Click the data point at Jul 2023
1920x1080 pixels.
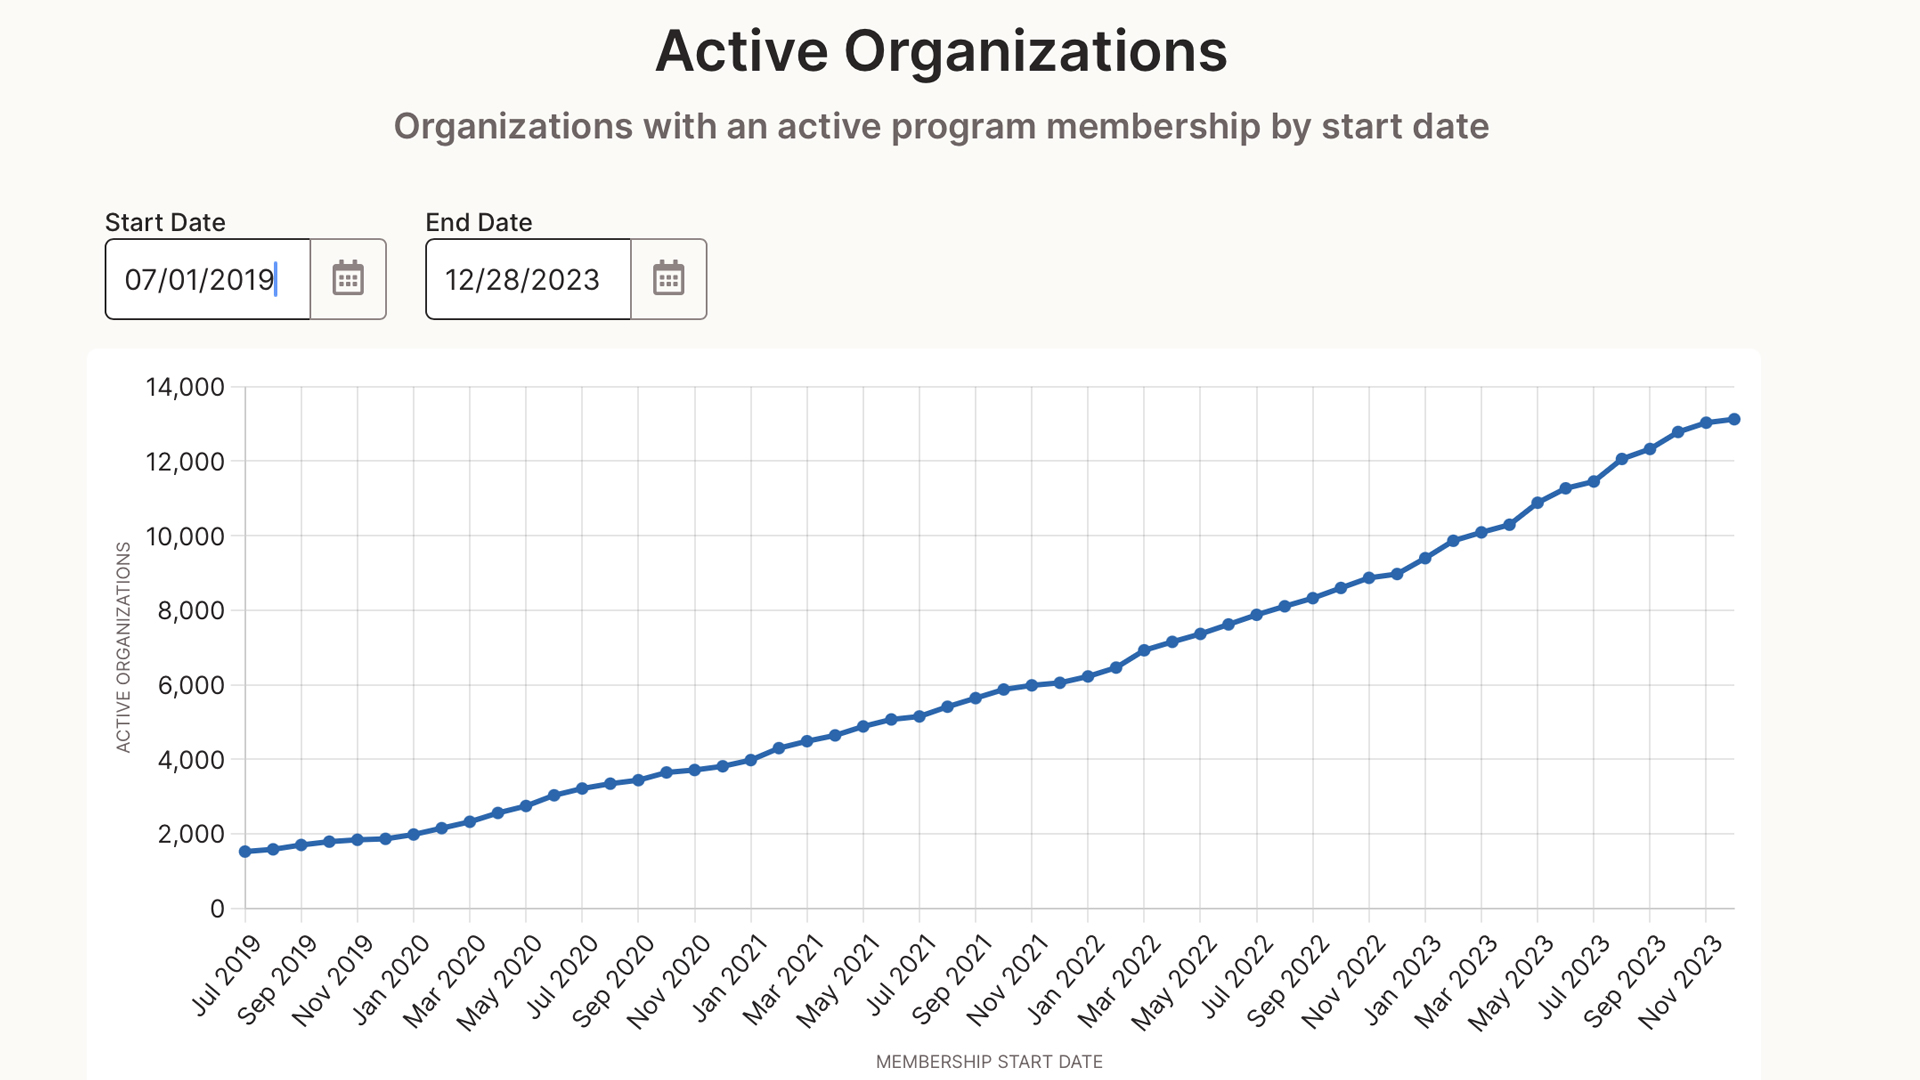pyautogui.click(x=1594, y=482)
